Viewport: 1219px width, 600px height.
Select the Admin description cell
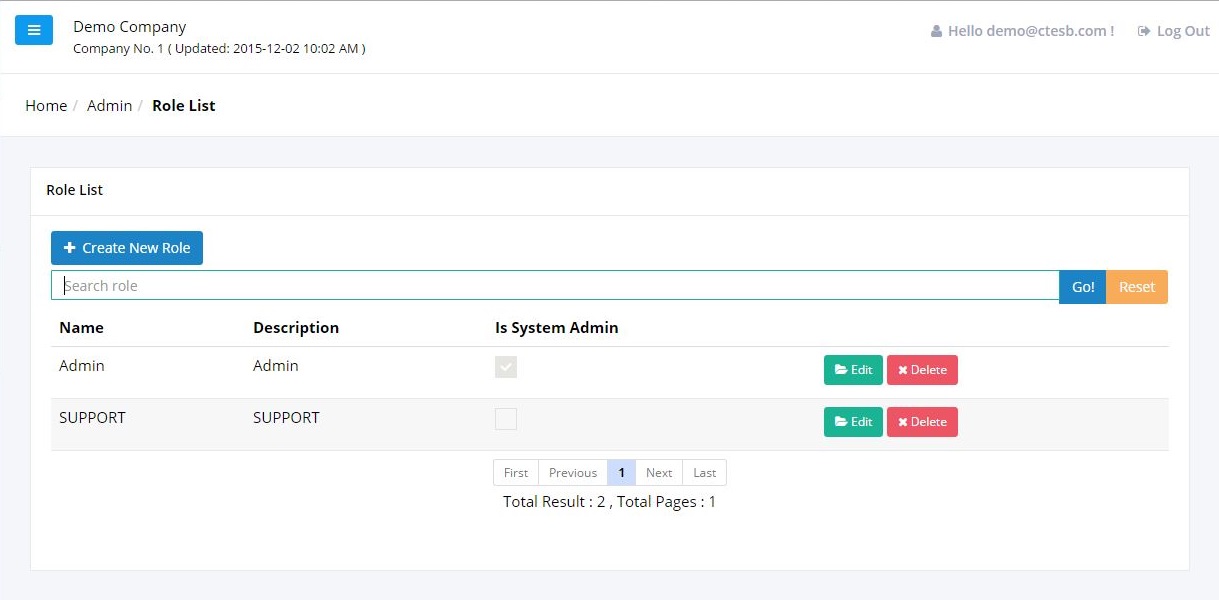(x=276, y=365)
